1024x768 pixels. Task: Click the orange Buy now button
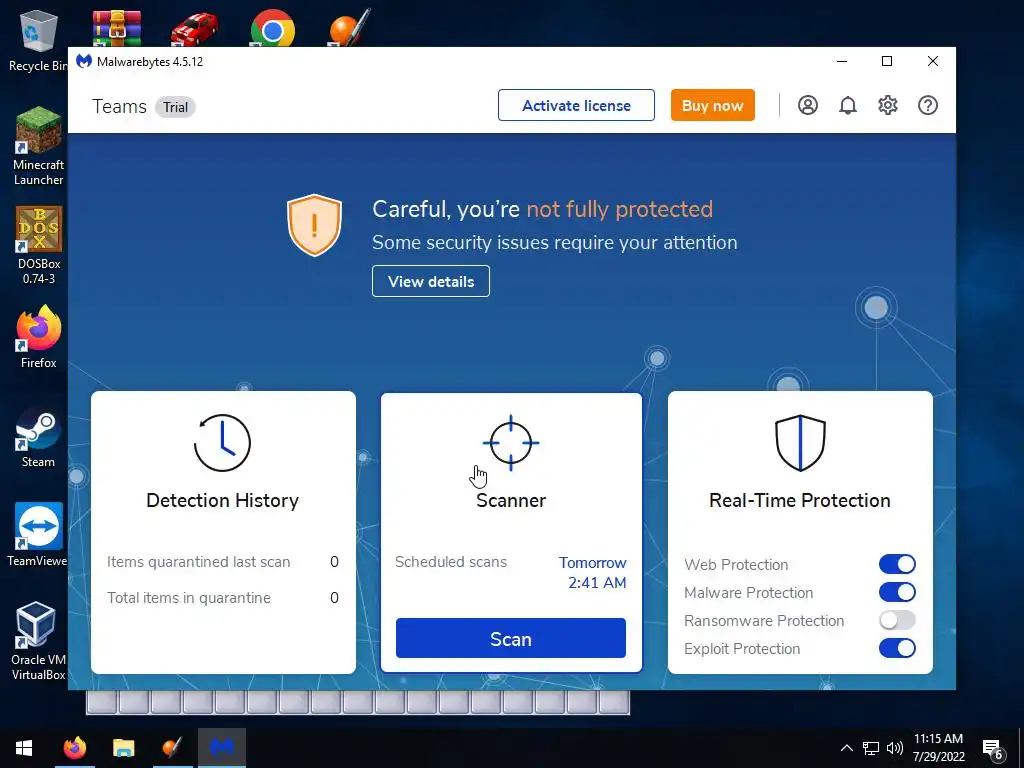712,105
